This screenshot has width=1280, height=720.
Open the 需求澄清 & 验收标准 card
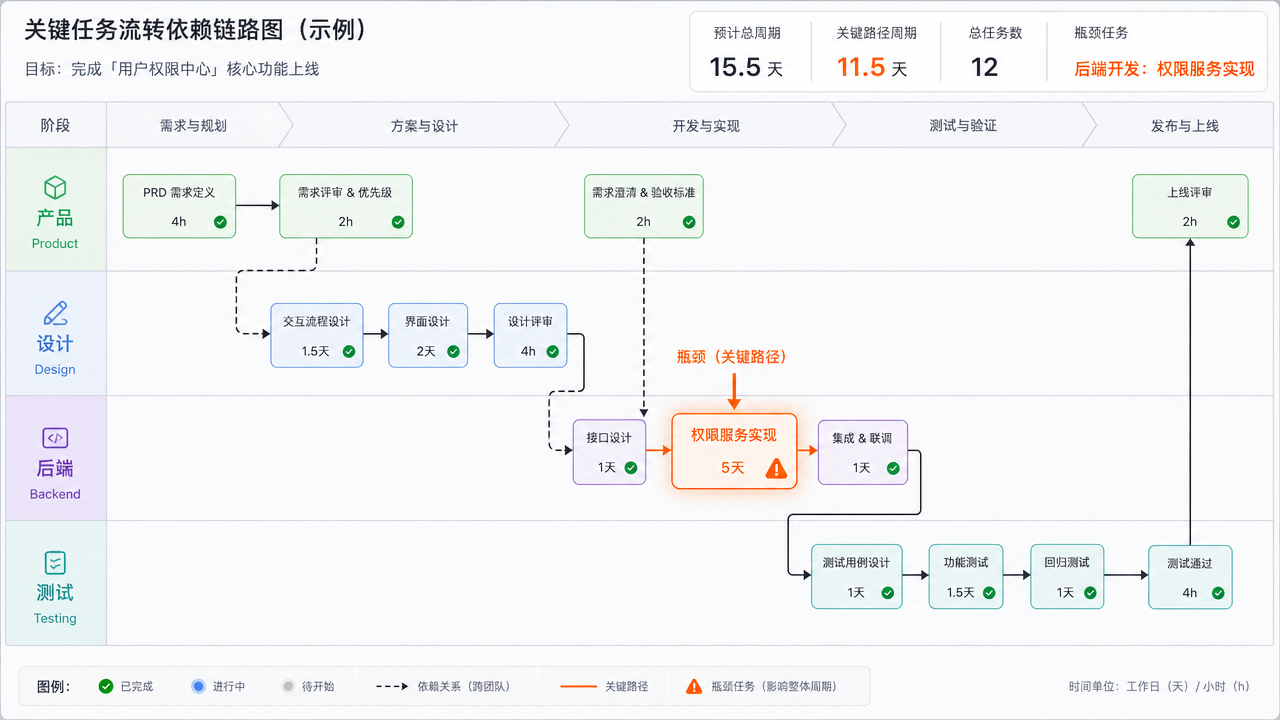pos(643,206)
